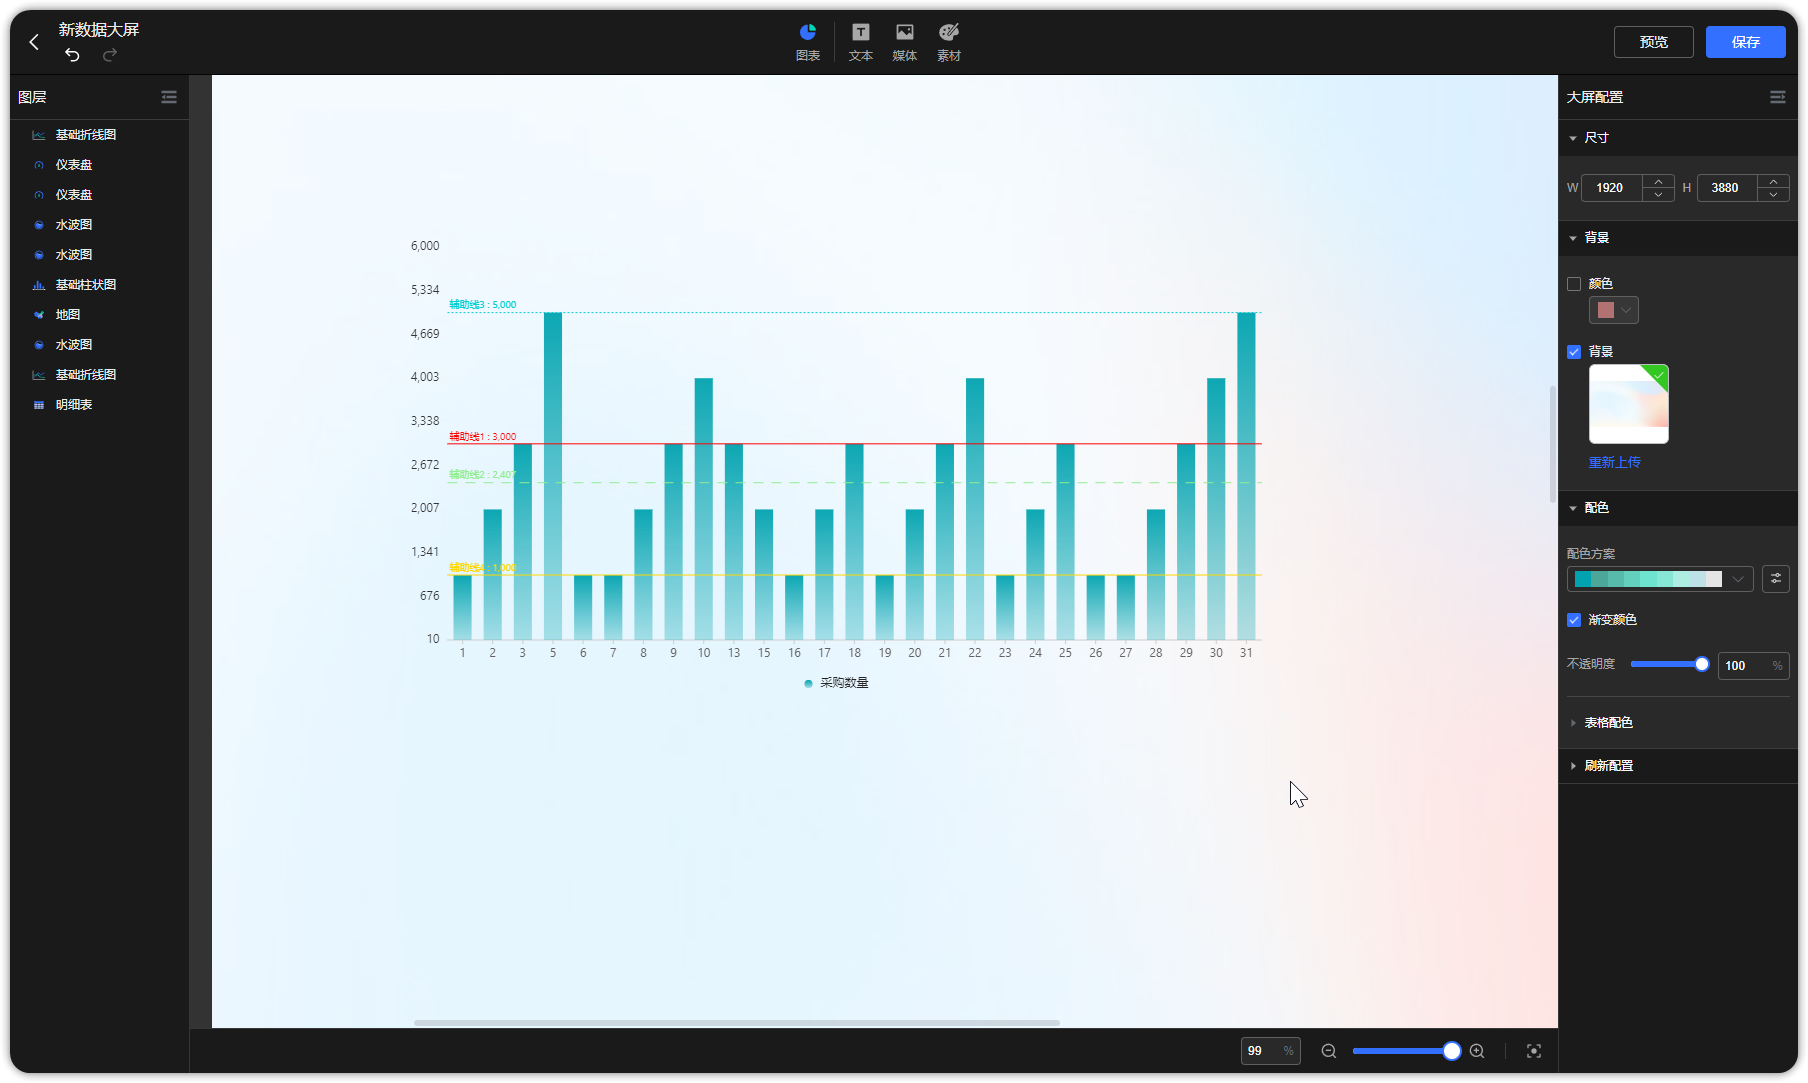Click the 辅助线1 : 3,000 label
Viewport: 1808px width, 1083px height.
(483, 437)
